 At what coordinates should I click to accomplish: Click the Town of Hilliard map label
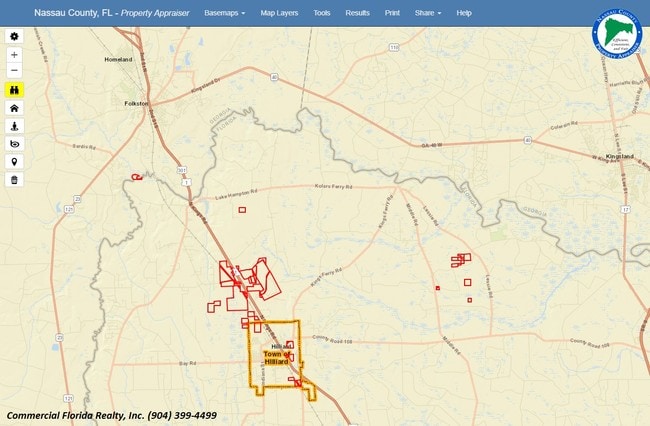click(276, 357)
